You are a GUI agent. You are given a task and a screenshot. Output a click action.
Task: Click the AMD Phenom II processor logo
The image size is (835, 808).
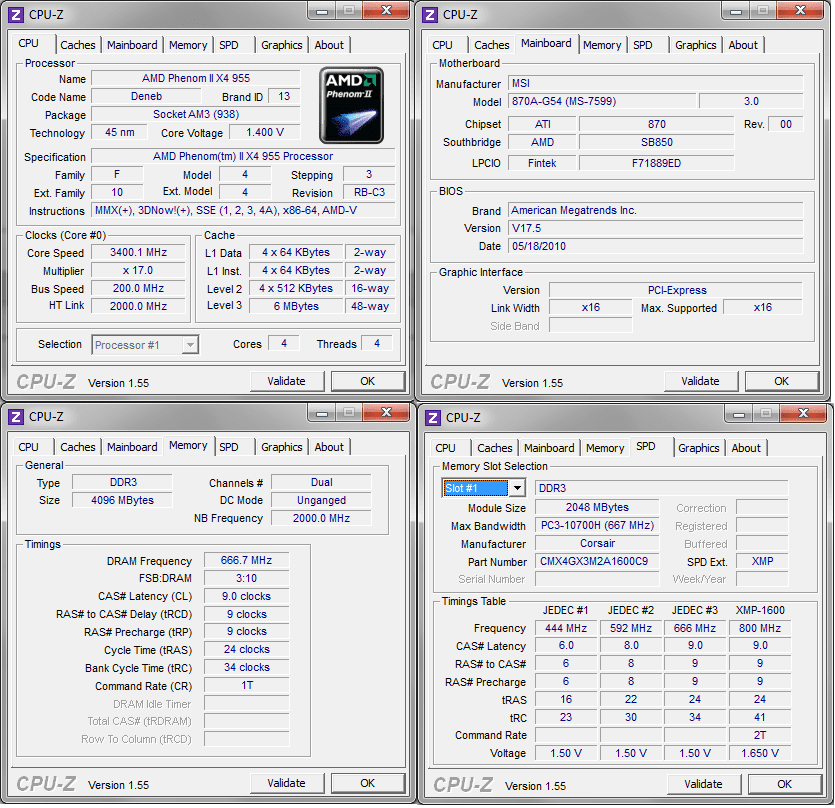[351, 105]
